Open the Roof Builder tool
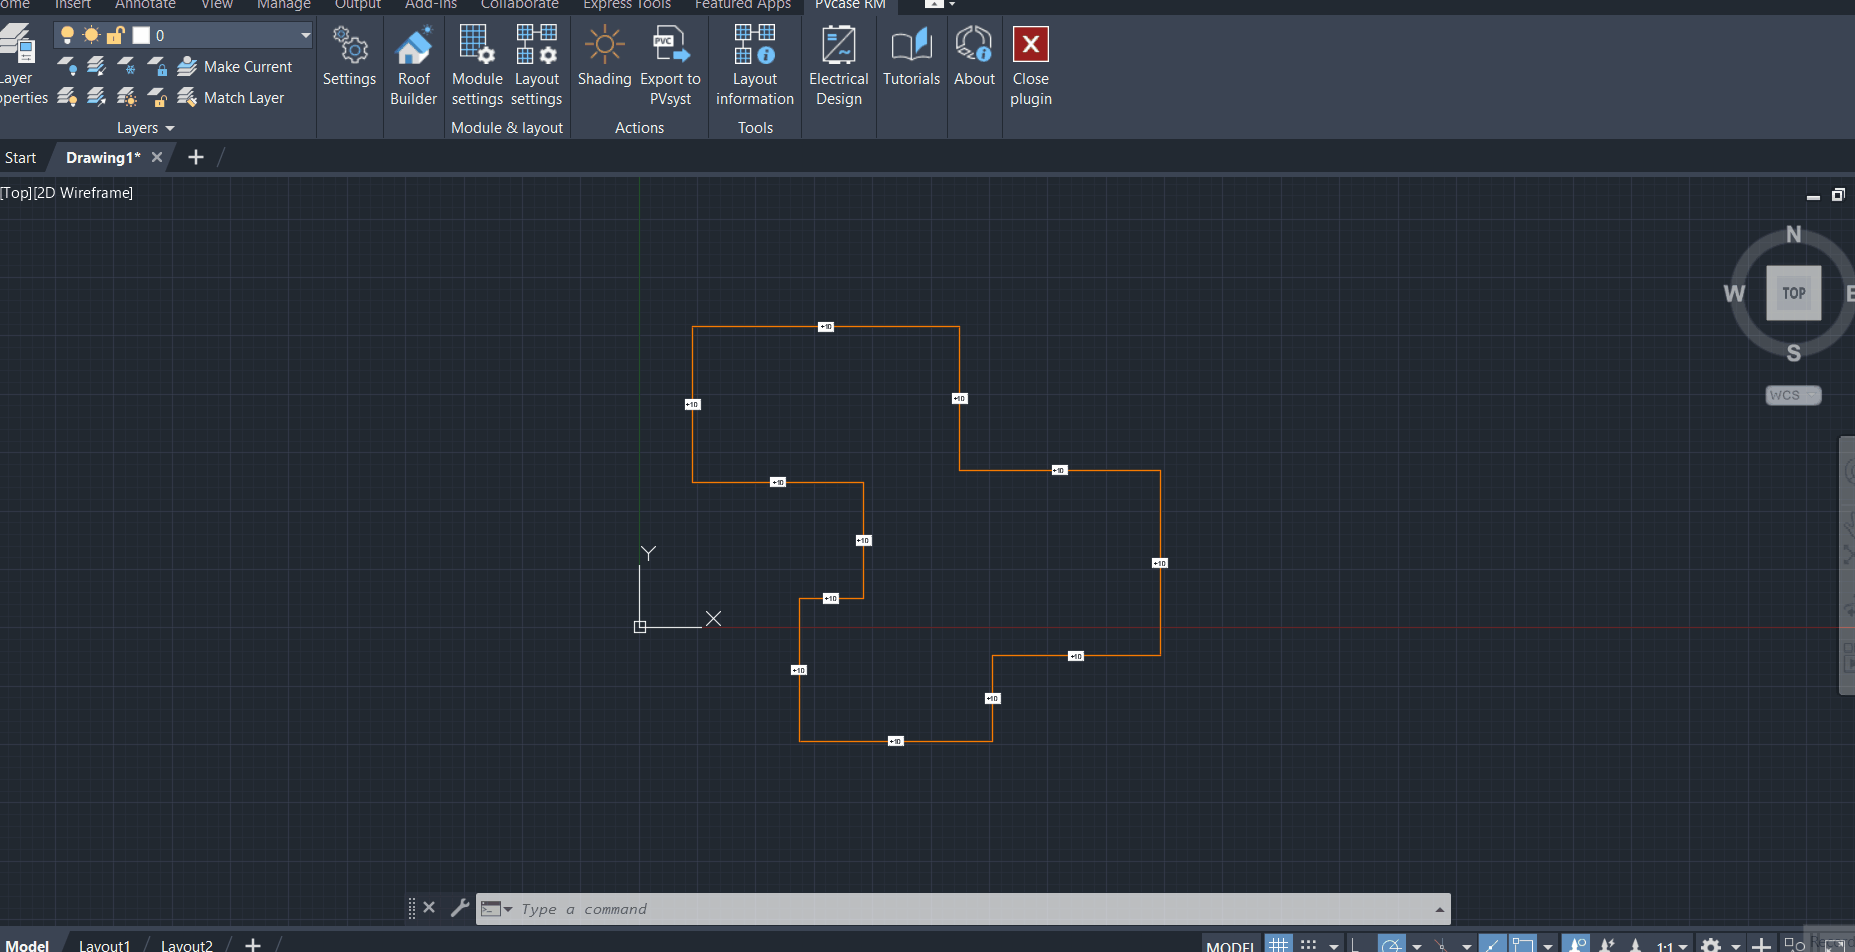 (413, 66)
